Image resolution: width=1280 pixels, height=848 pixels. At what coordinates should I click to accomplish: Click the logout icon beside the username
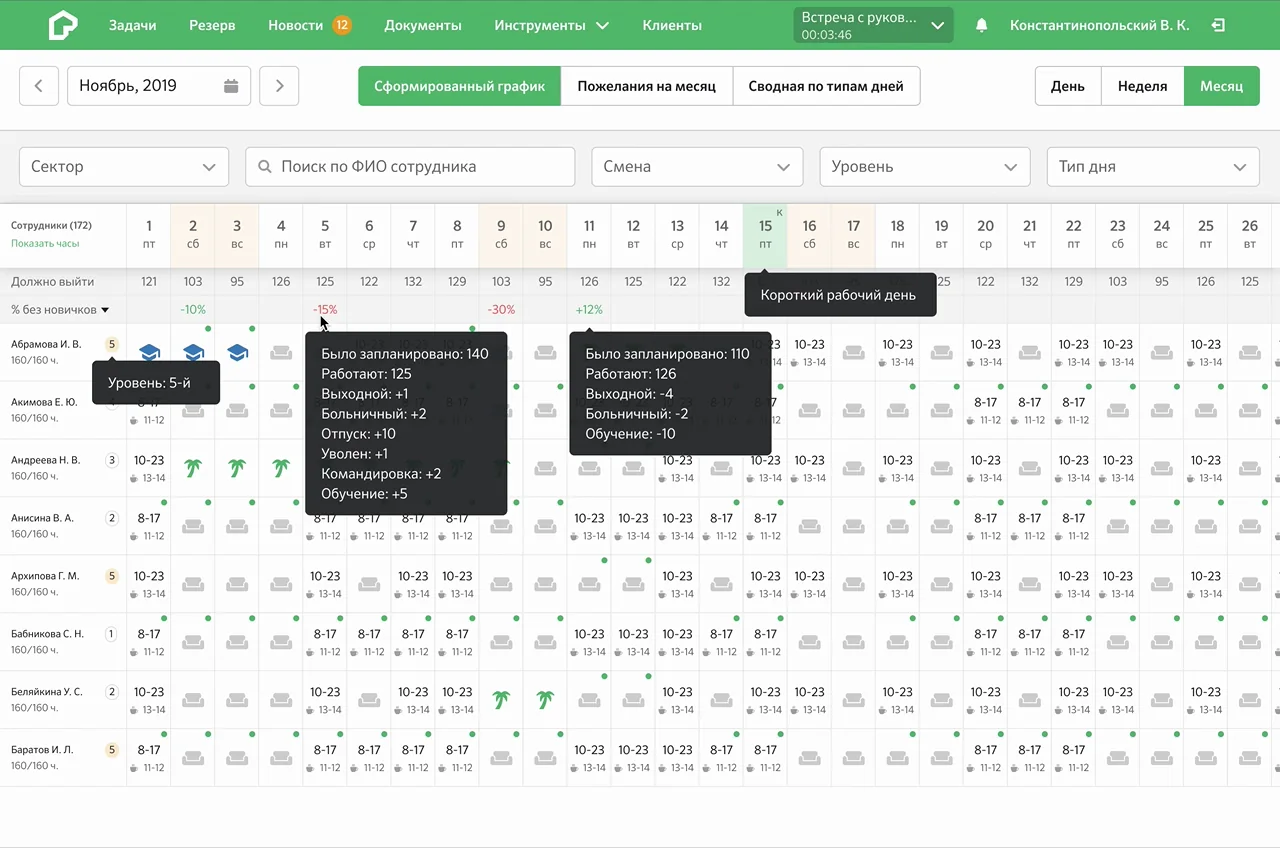[1218, 25]
